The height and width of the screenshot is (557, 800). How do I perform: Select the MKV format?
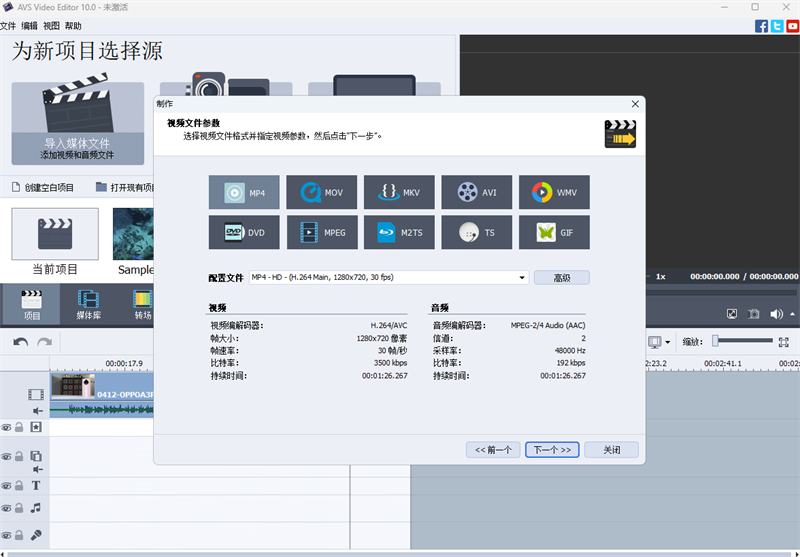(399, 192)
